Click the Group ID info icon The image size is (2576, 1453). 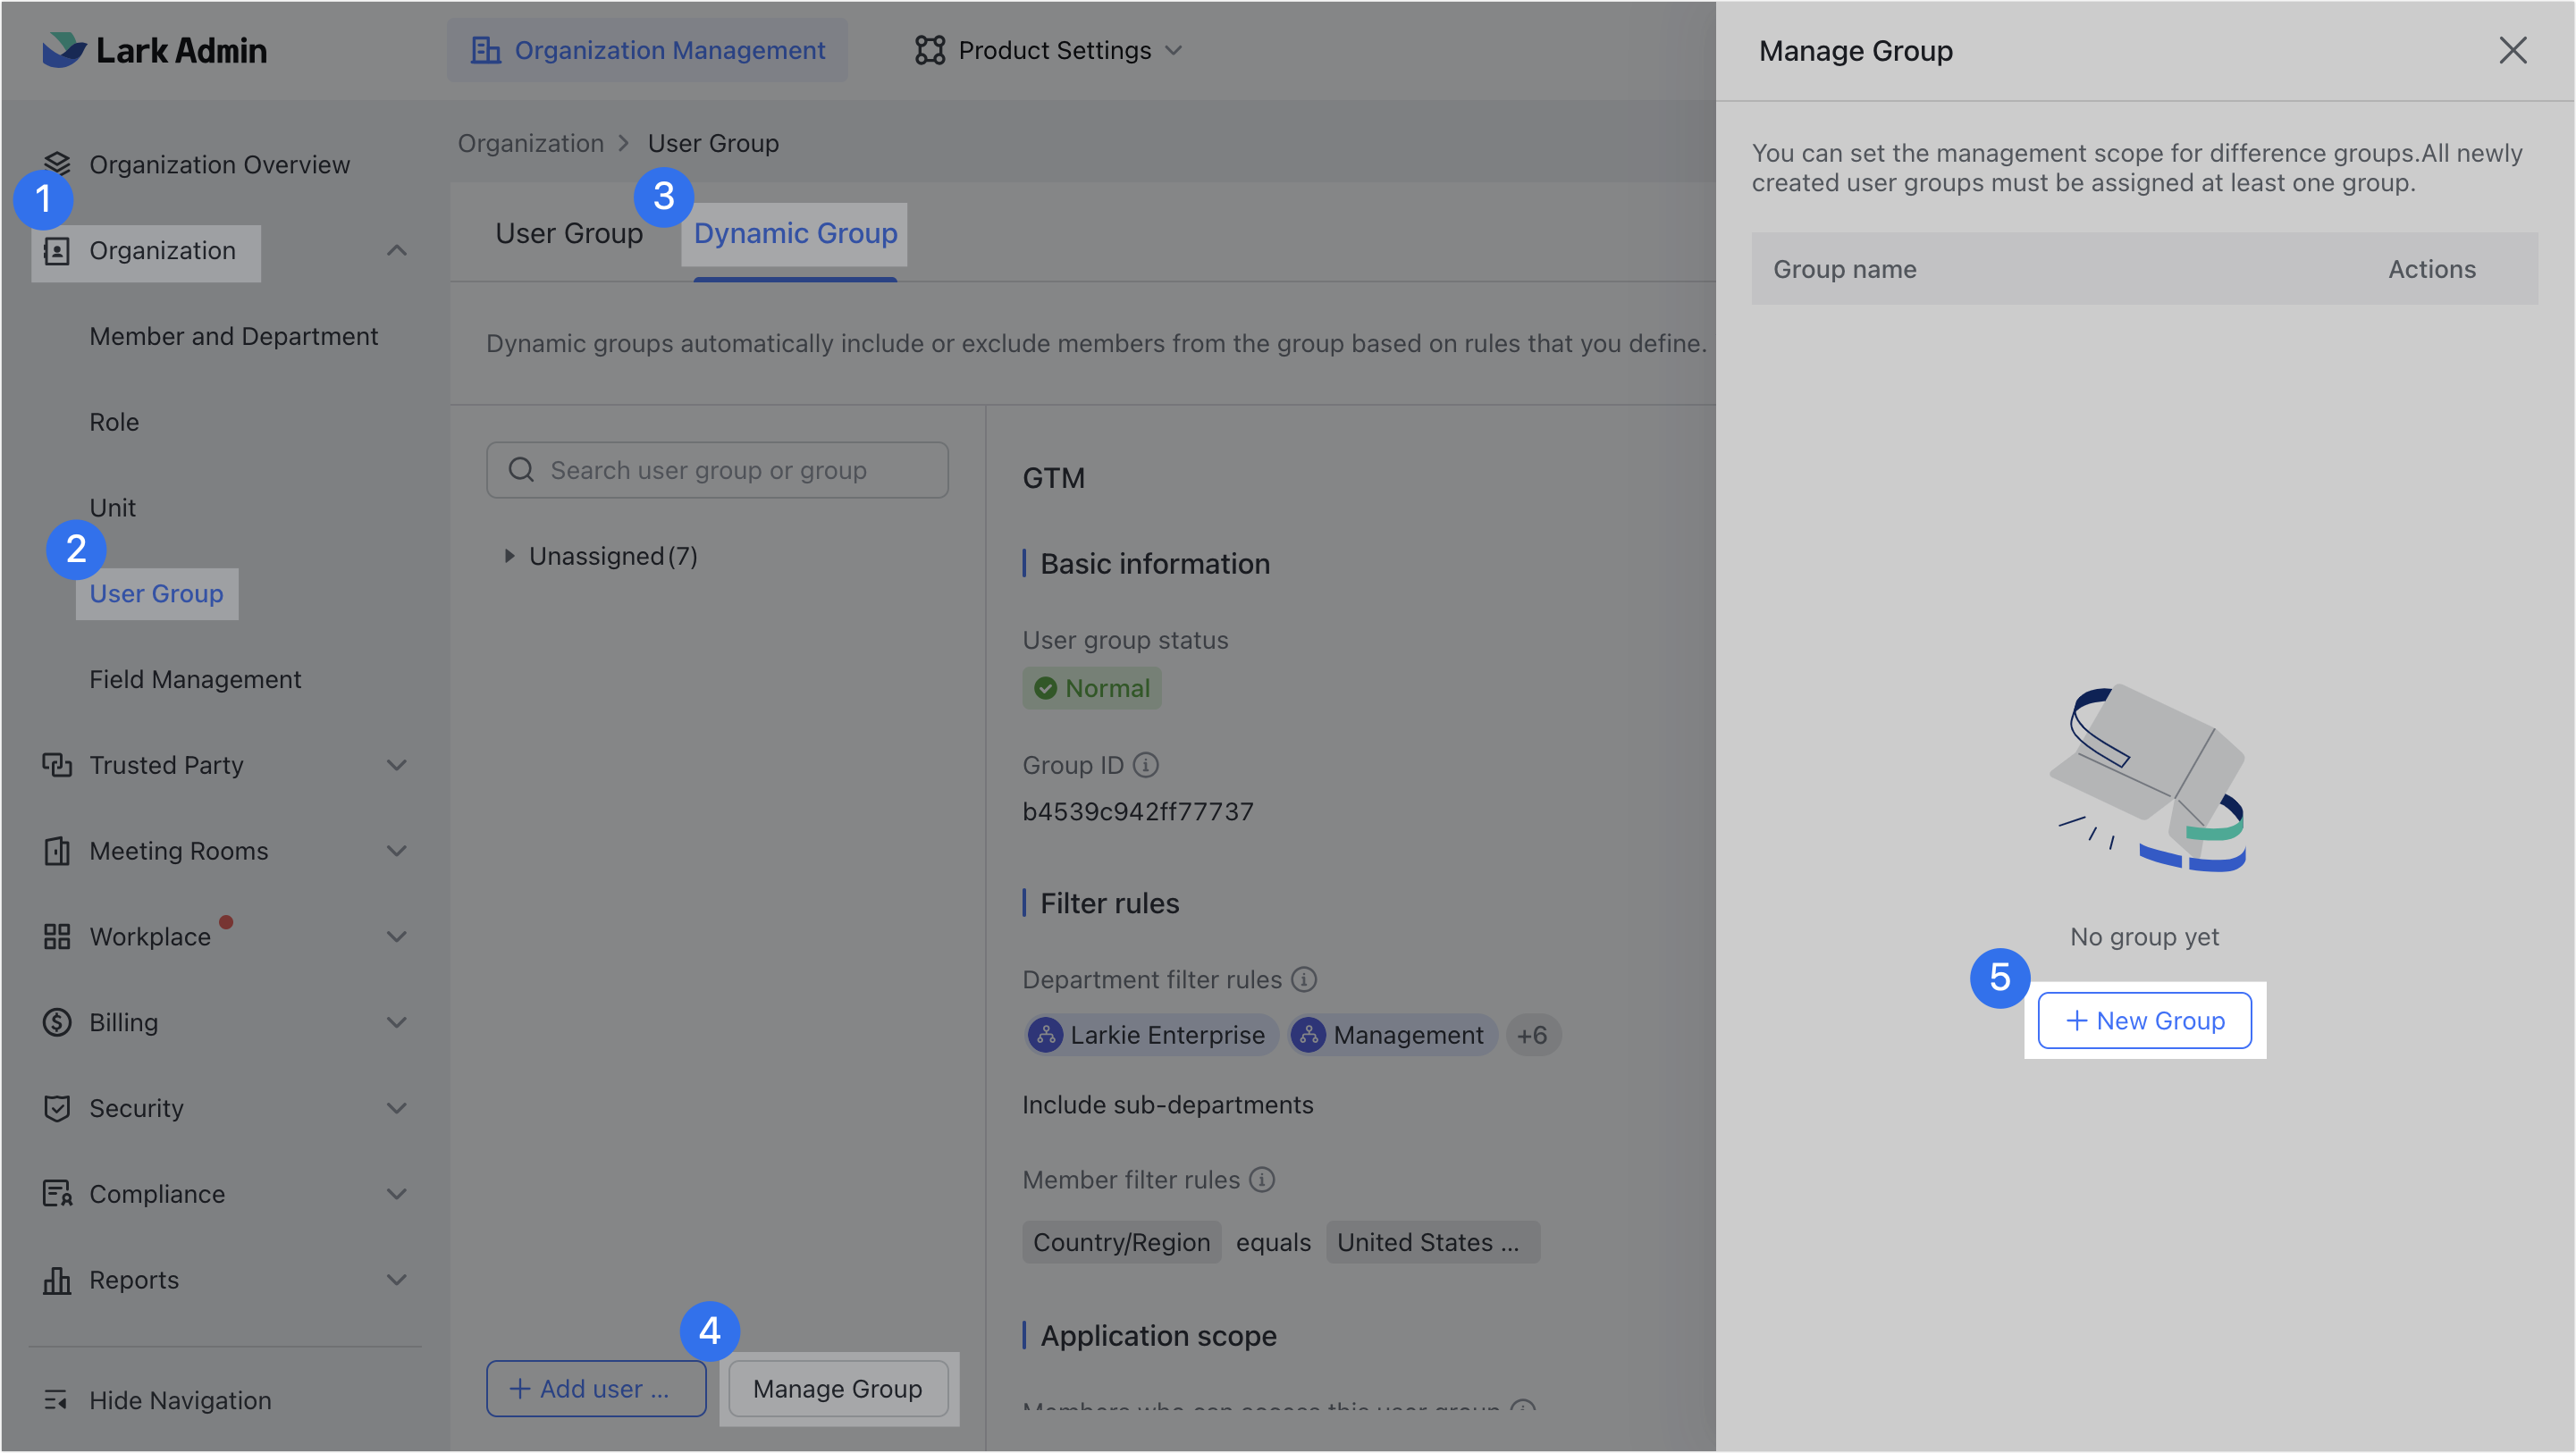(x=1145, y=764)
